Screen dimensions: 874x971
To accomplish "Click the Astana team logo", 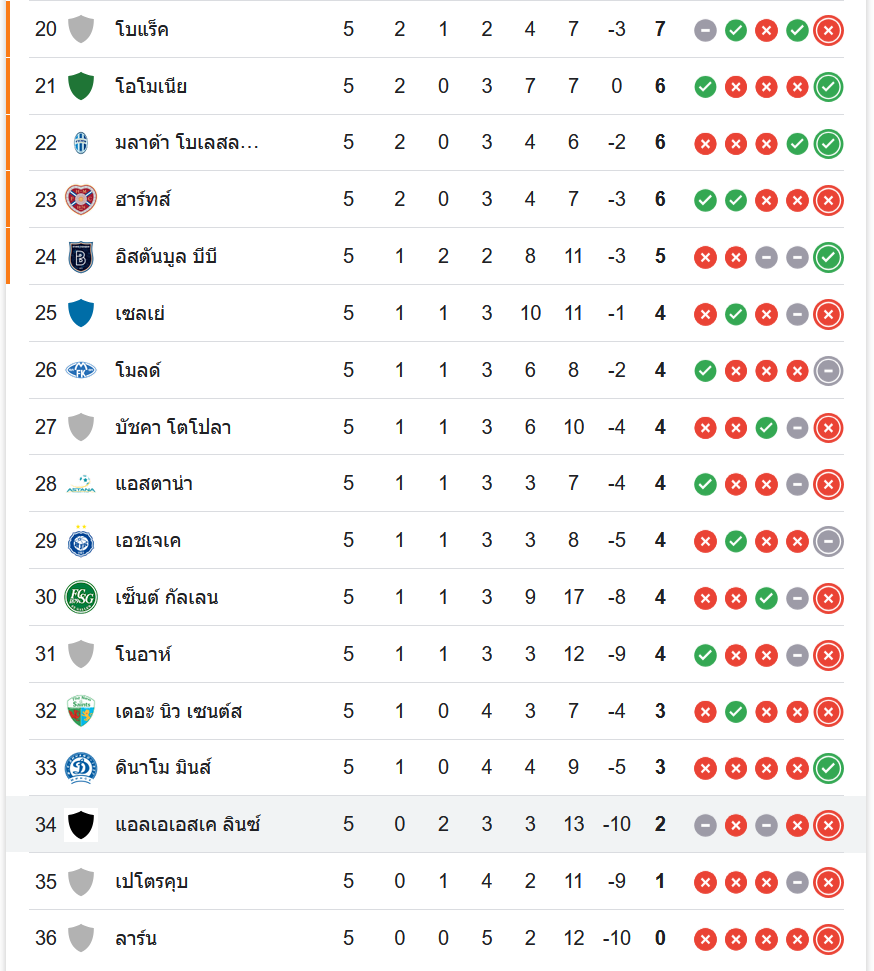I will [x=80, y=484].
